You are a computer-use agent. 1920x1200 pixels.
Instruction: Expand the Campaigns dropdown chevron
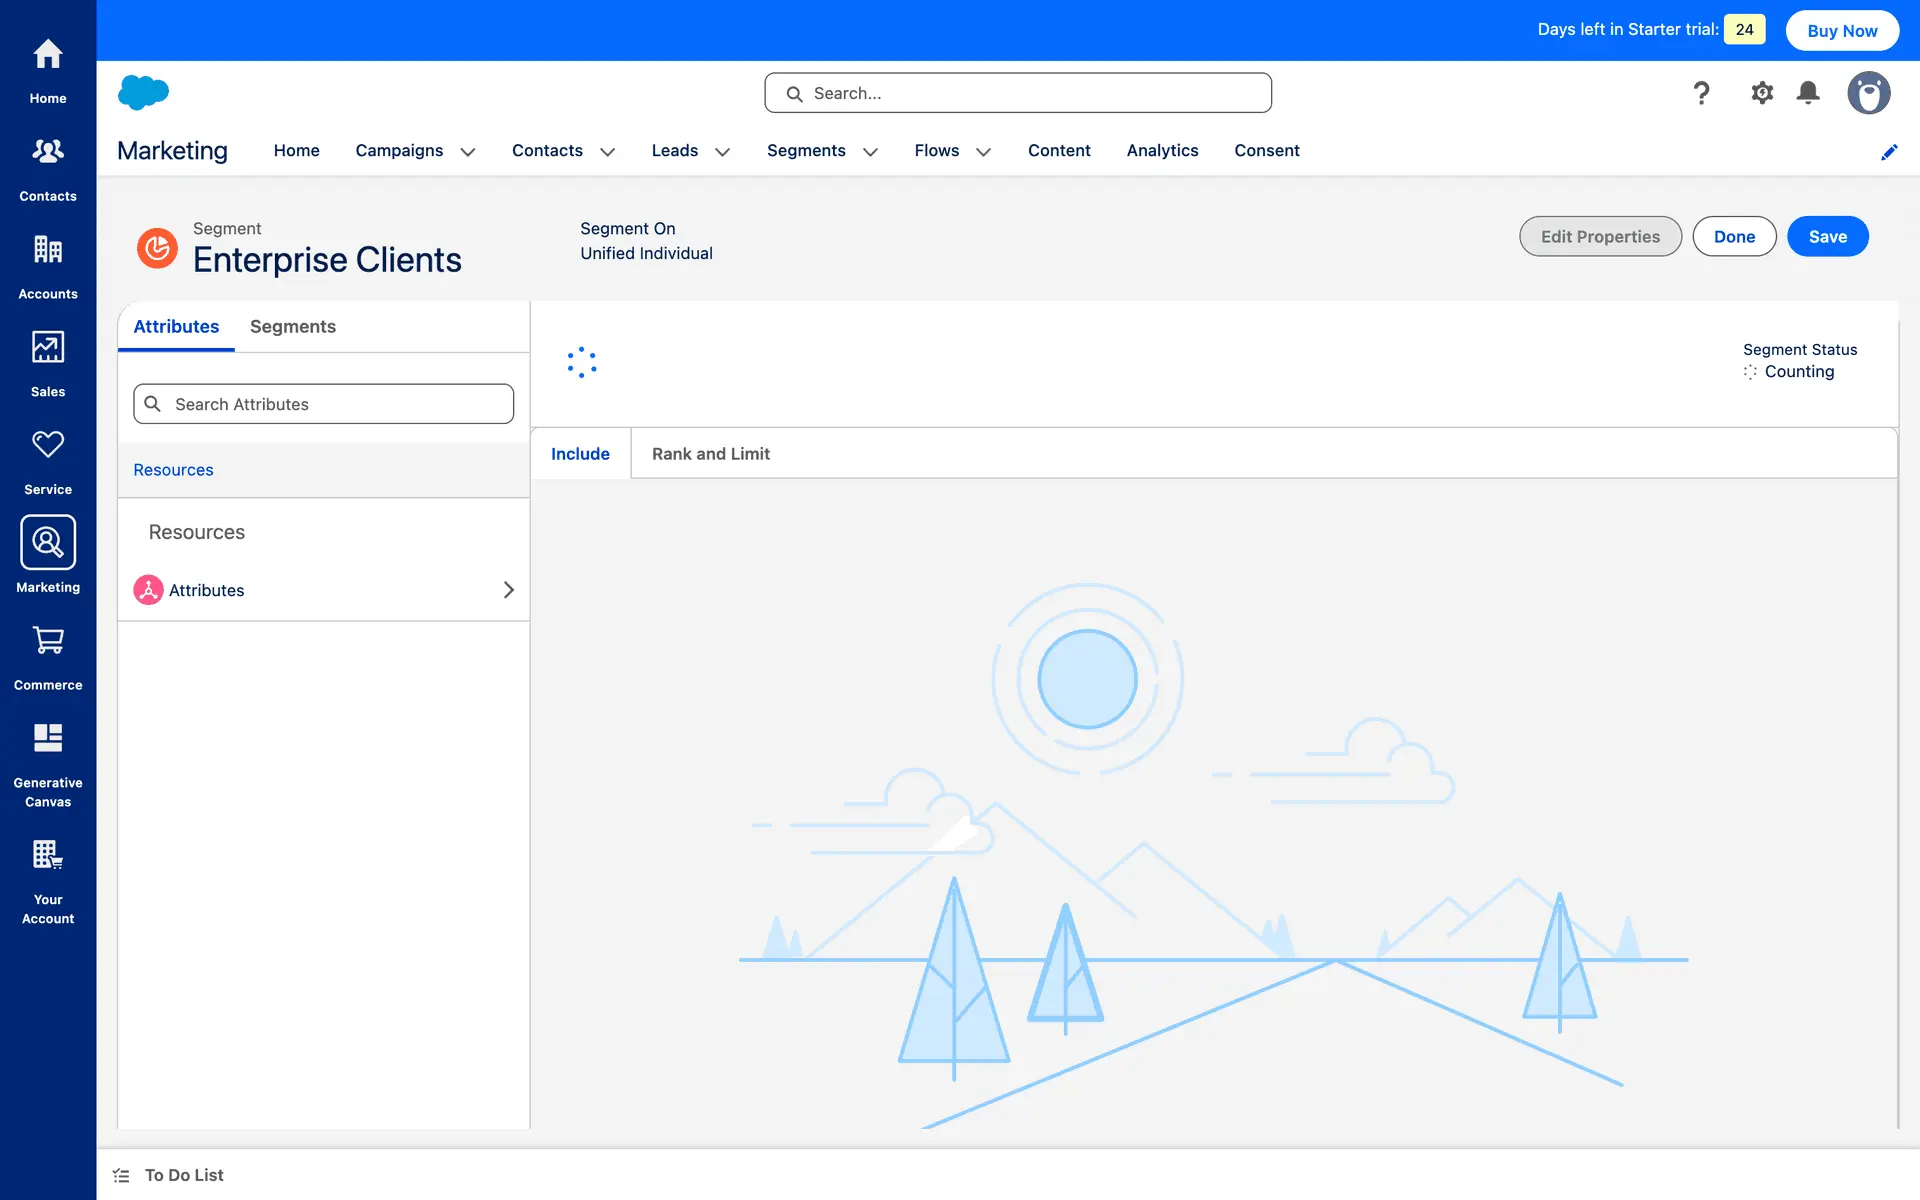468,152
